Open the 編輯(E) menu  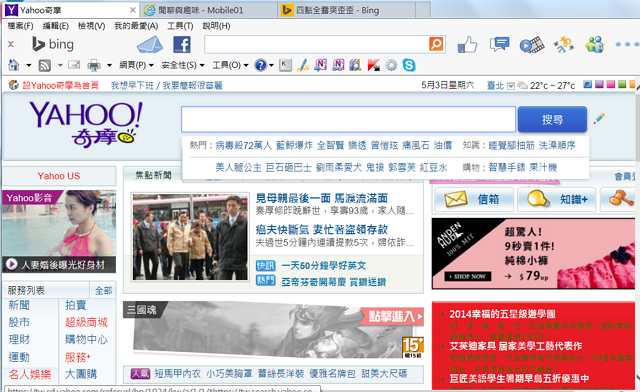pos(56,26)
